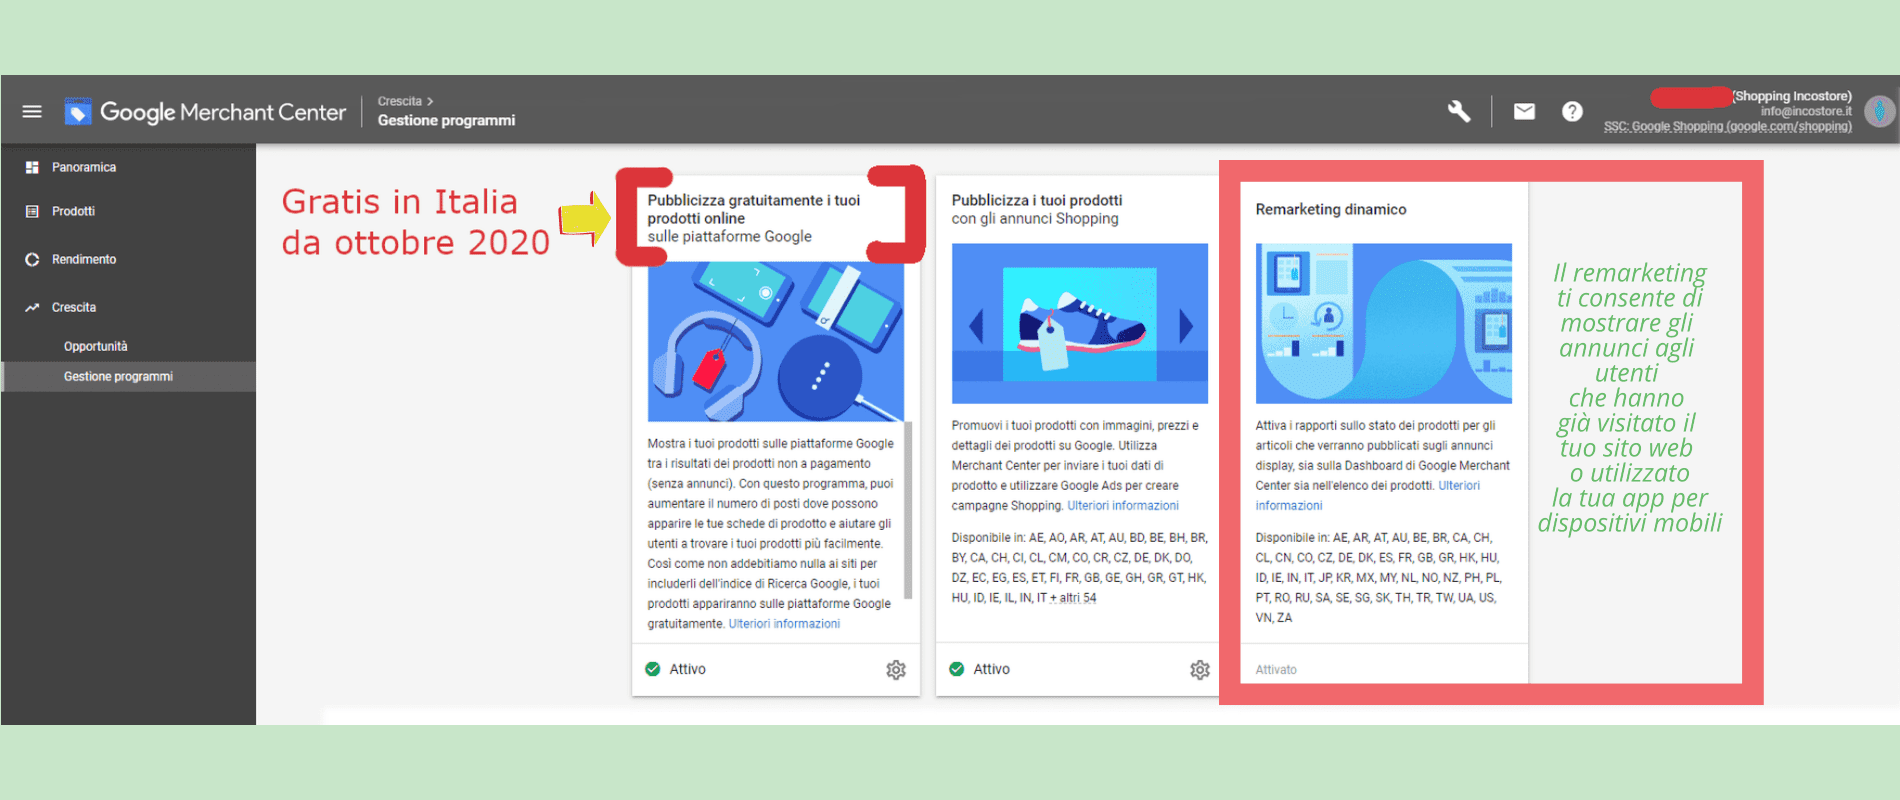Click 'Pubblicizza gratuitamente i tuoi prodotti online' title
1900x800 pixels.
pos(753,209)
